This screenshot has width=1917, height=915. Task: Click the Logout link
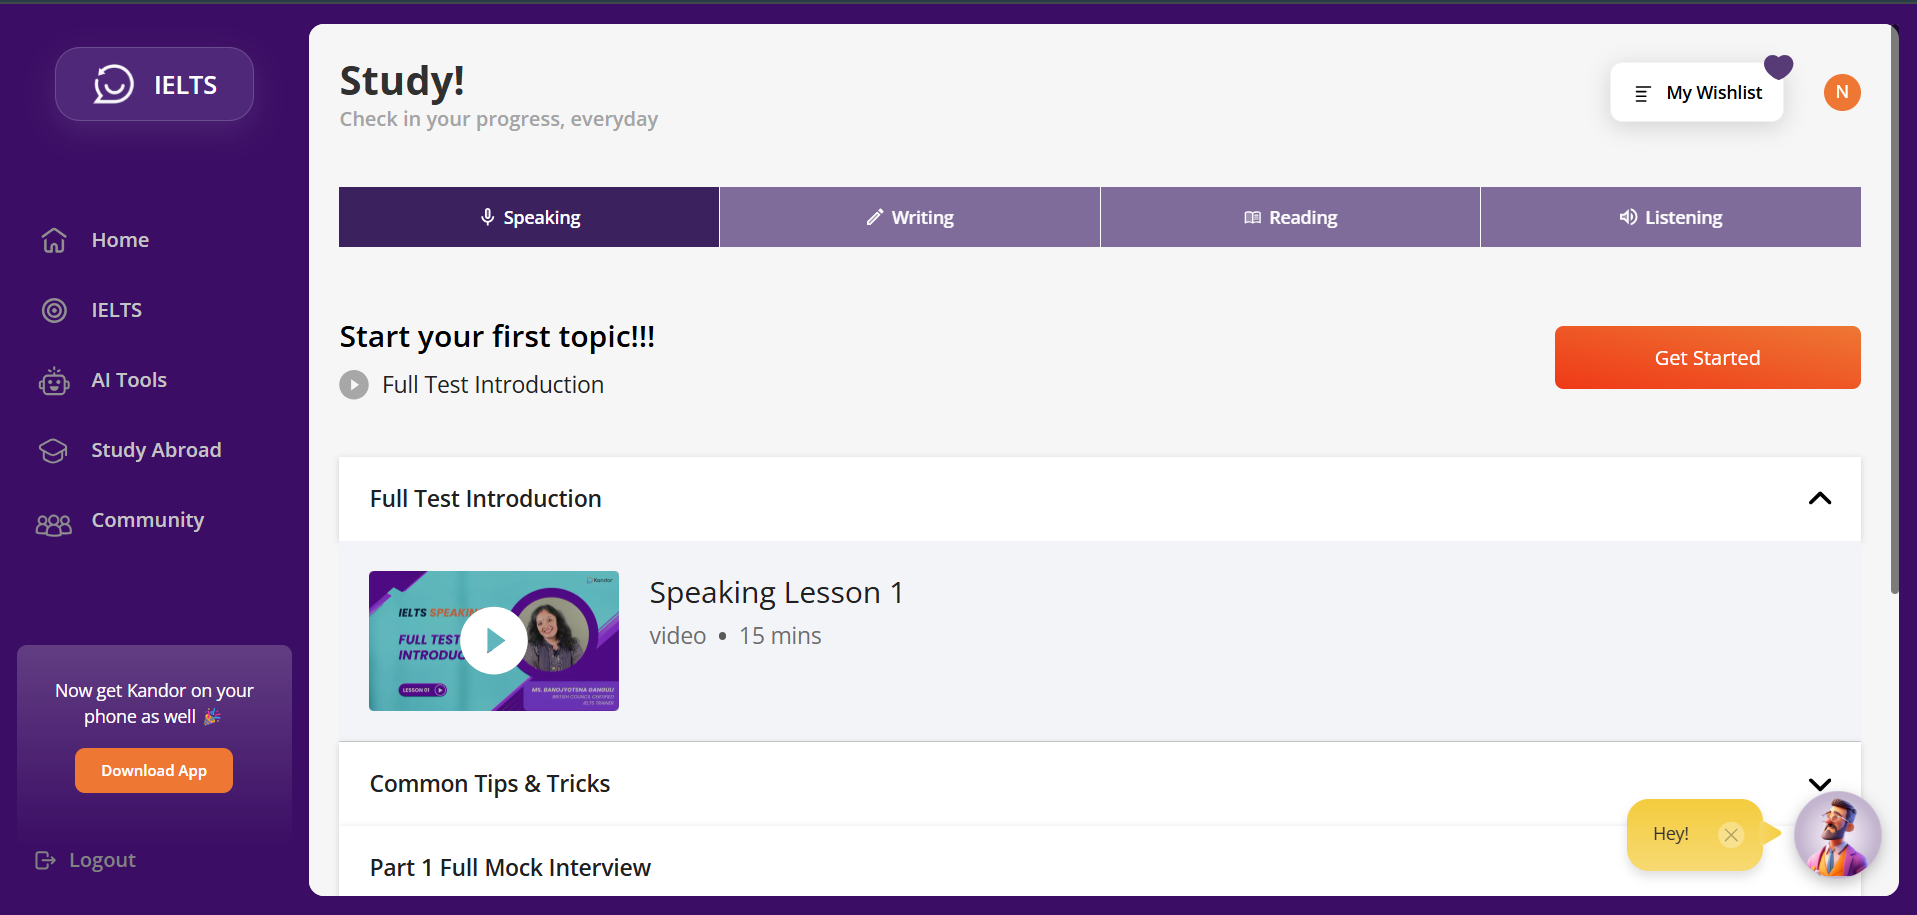[x=86, y=860]
